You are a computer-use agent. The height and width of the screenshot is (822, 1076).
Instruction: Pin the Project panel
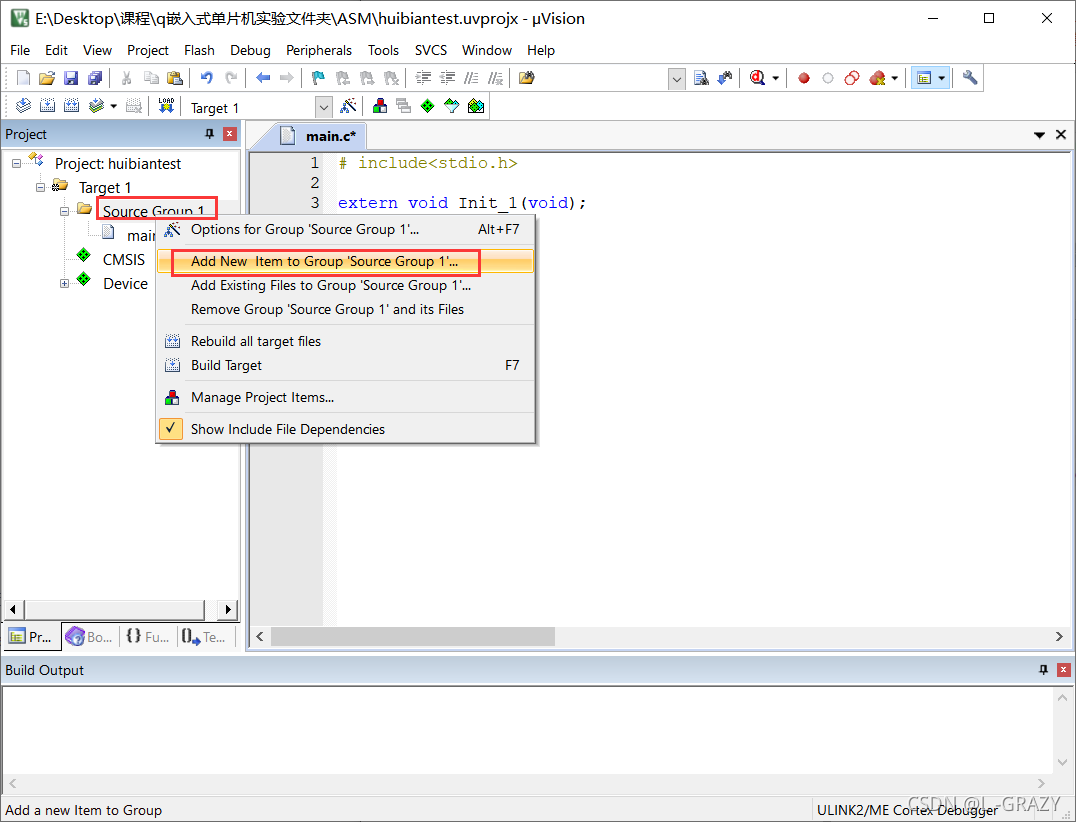click(209, 134)
